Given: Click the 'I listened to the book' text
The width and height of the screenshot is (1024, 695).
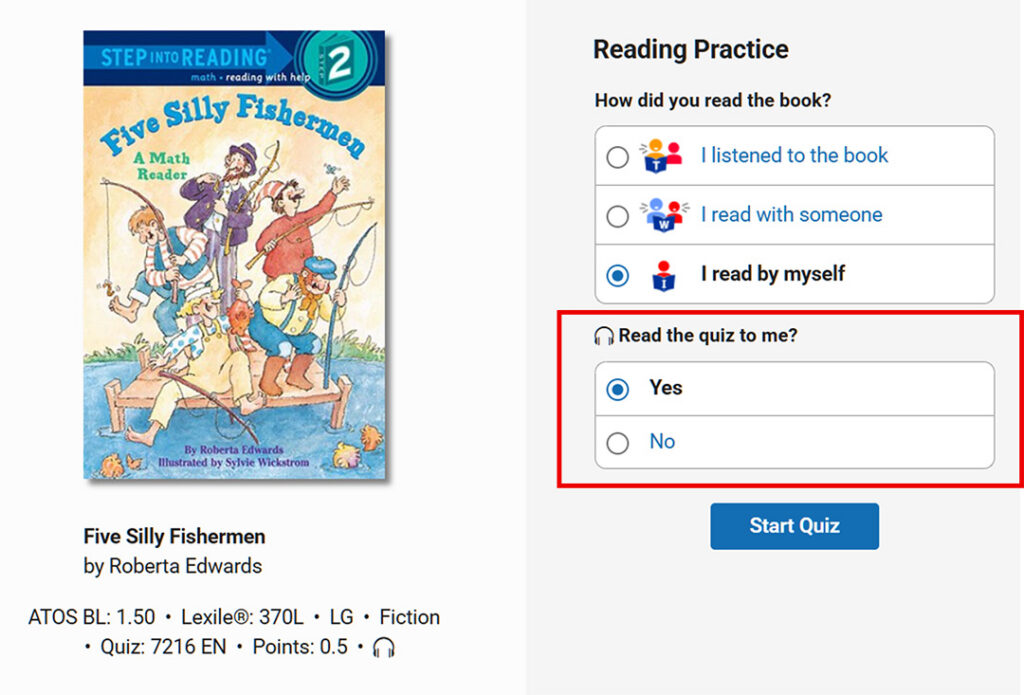Looking at the screenshot, I should coord(794,155).
